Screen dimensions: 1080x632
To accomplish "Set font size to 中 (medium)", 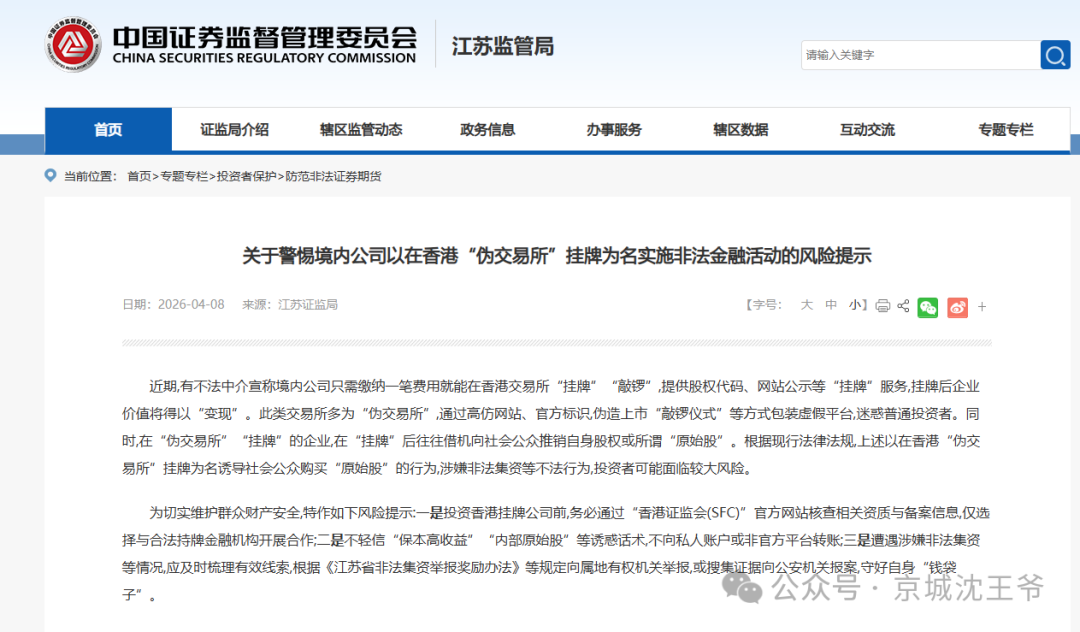I will pos(831,305).
